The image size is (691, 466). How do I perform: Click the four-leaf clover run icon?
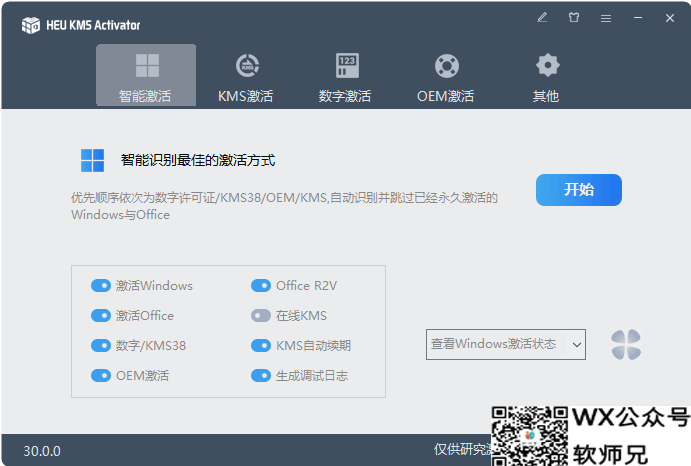coord(626,344)
